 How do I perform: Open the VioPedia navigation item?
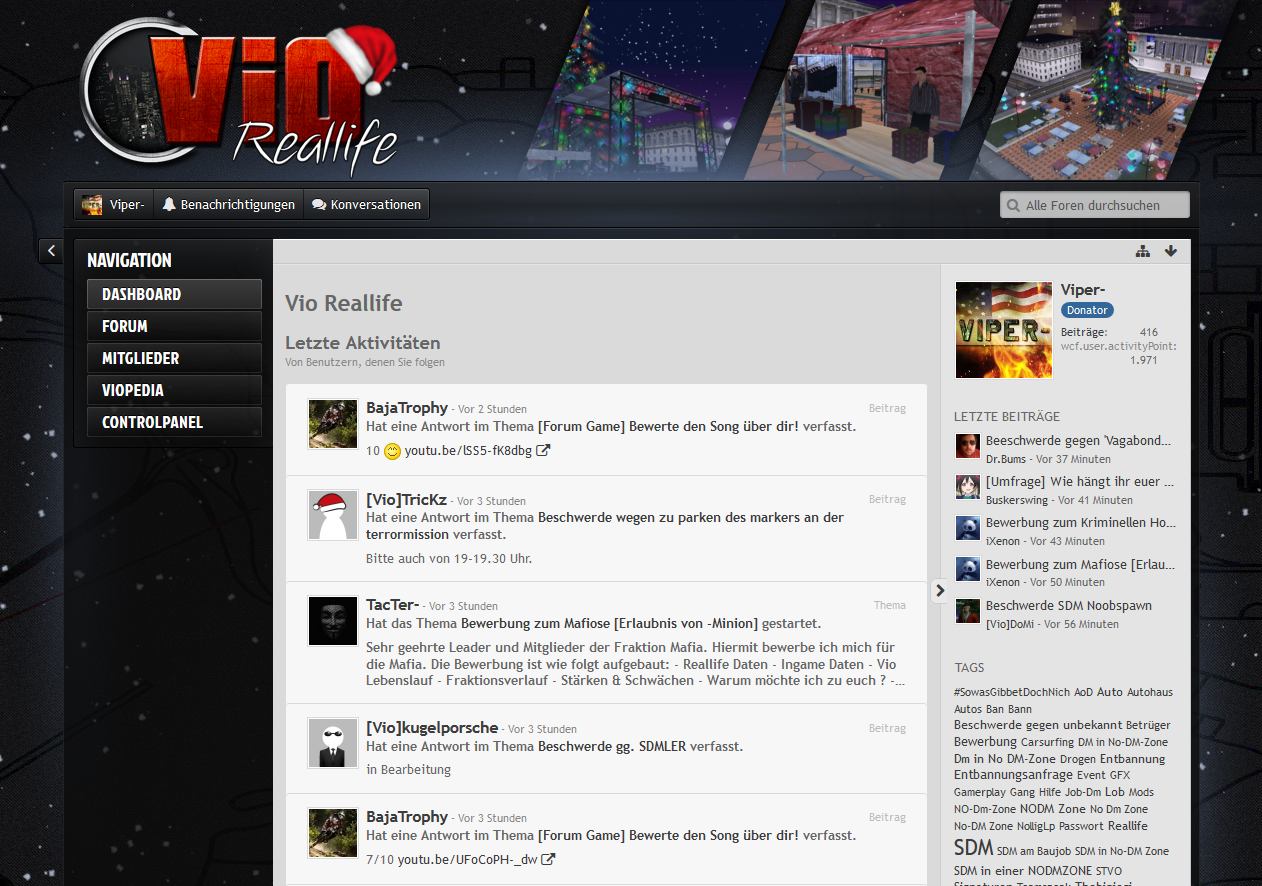tap(174, 390)
